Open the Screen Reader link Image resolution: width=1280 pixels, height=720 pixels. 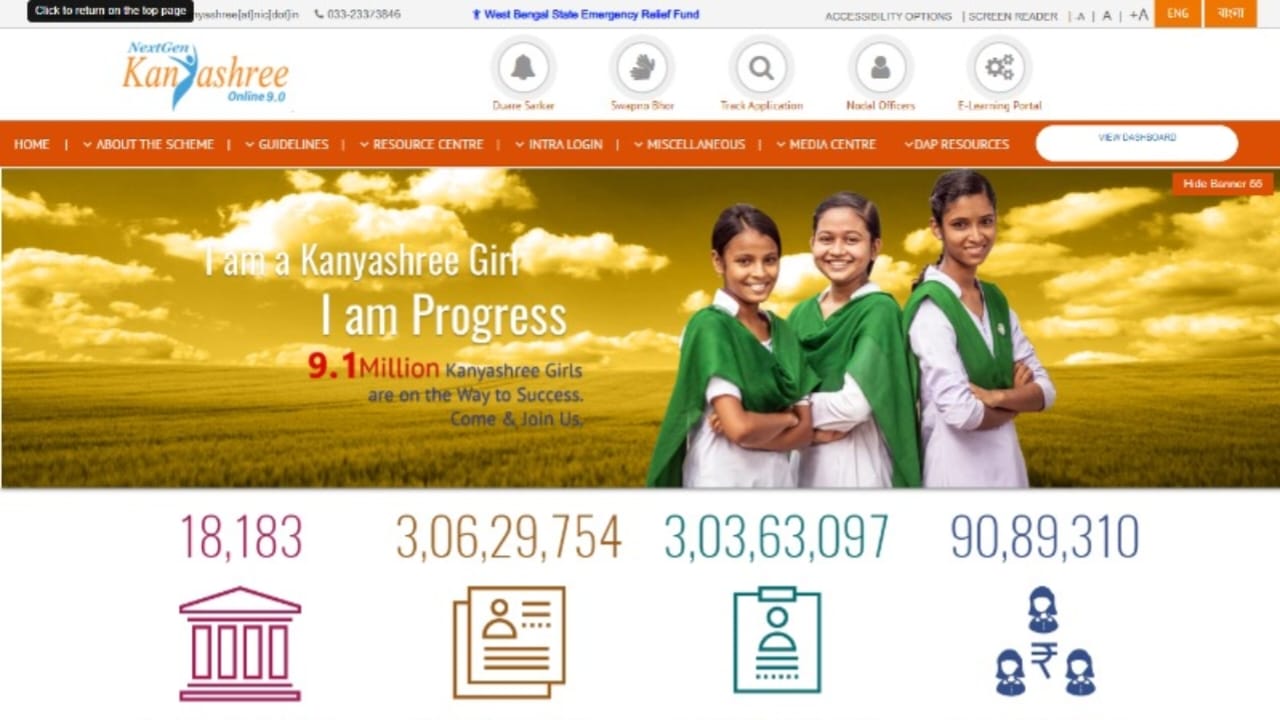1012,16
